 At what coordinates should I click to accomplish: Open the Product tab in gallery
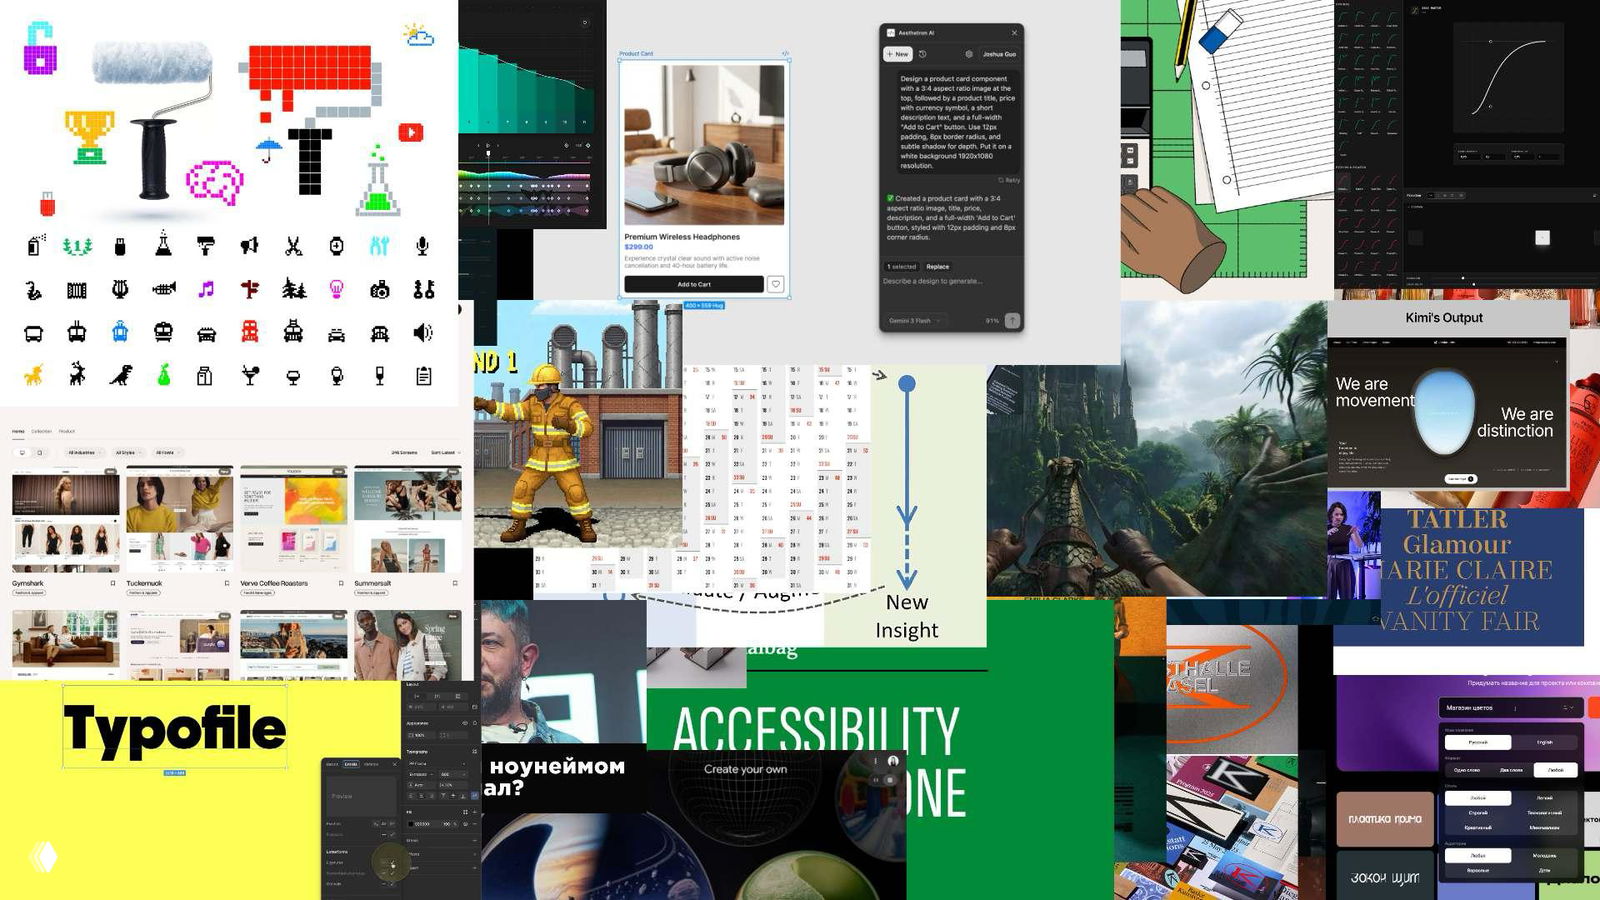click(x=67, y=431)
